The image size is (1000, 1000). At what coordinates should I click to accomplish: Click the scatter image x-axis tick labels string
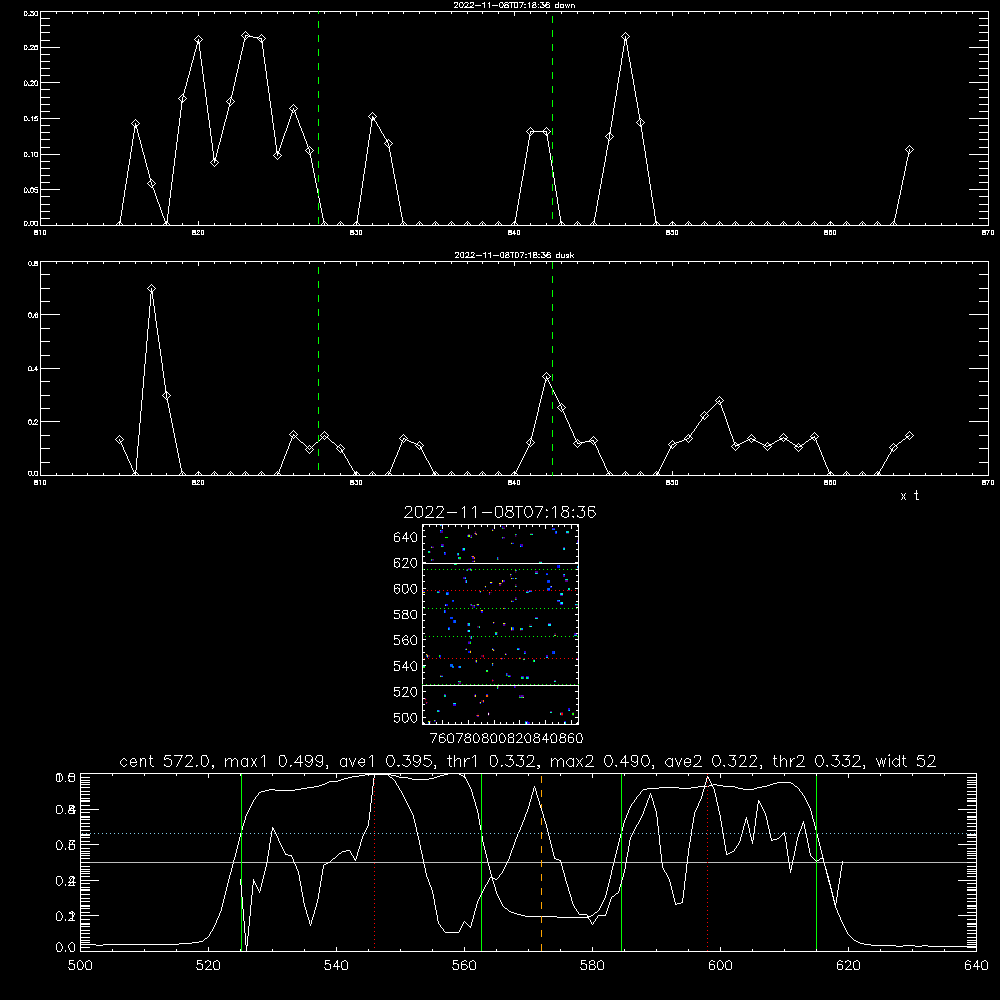506,738
